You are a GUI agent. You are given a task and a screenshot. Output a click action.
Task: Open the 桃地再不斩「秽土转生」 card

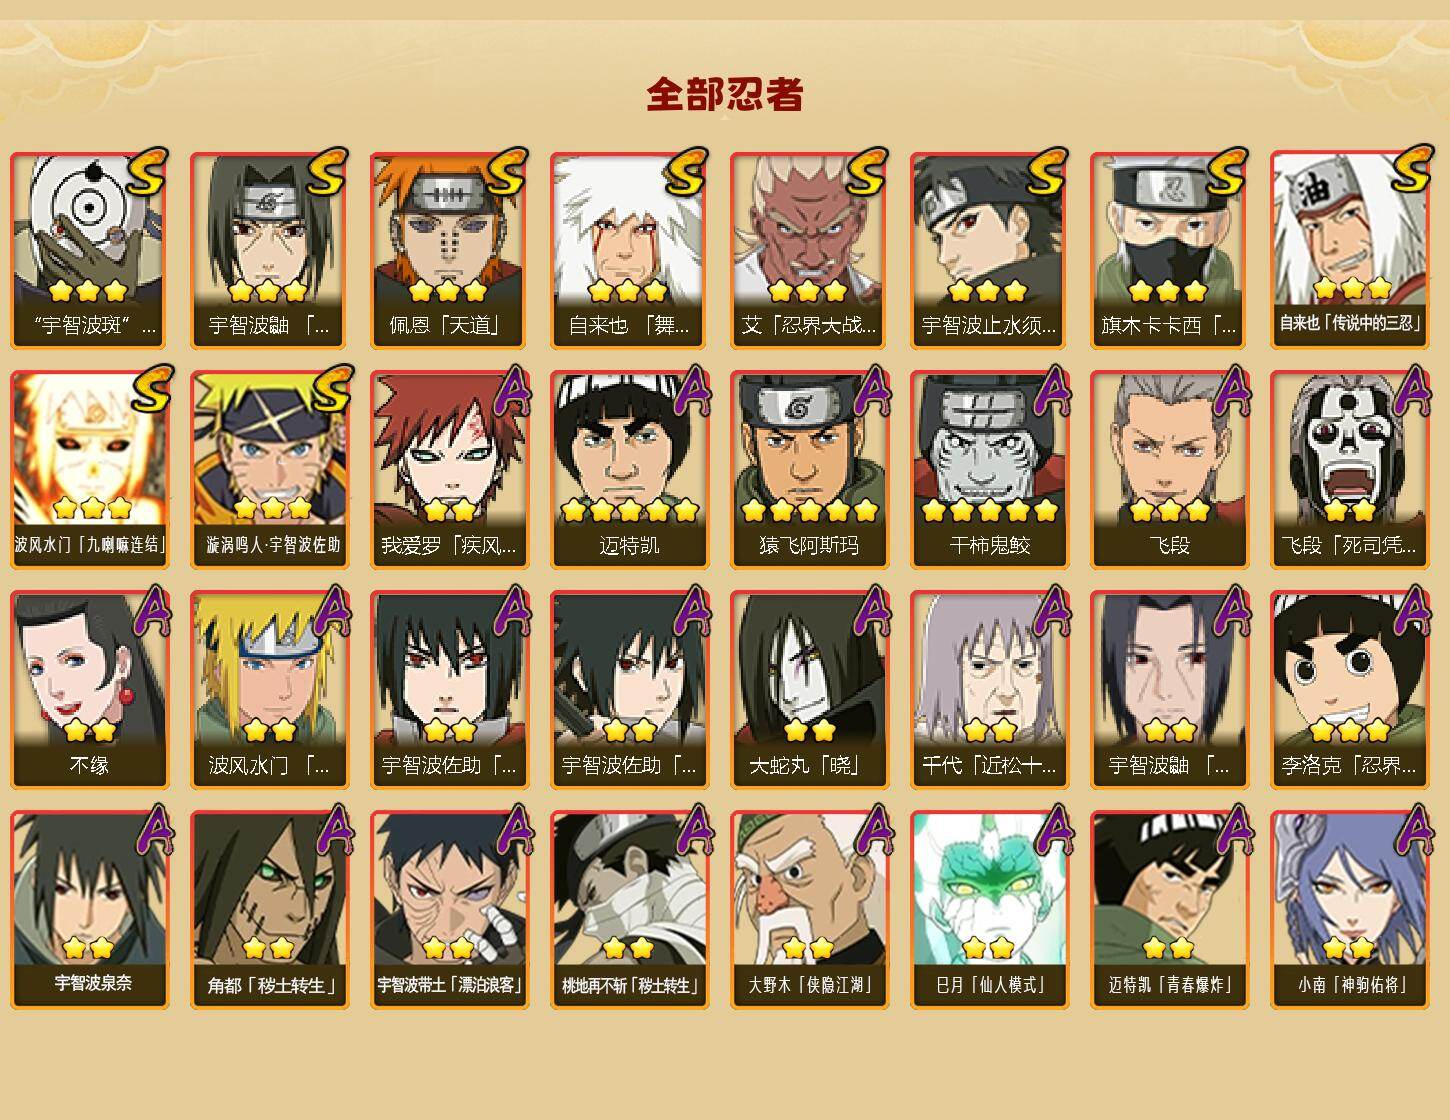point(629,910)
